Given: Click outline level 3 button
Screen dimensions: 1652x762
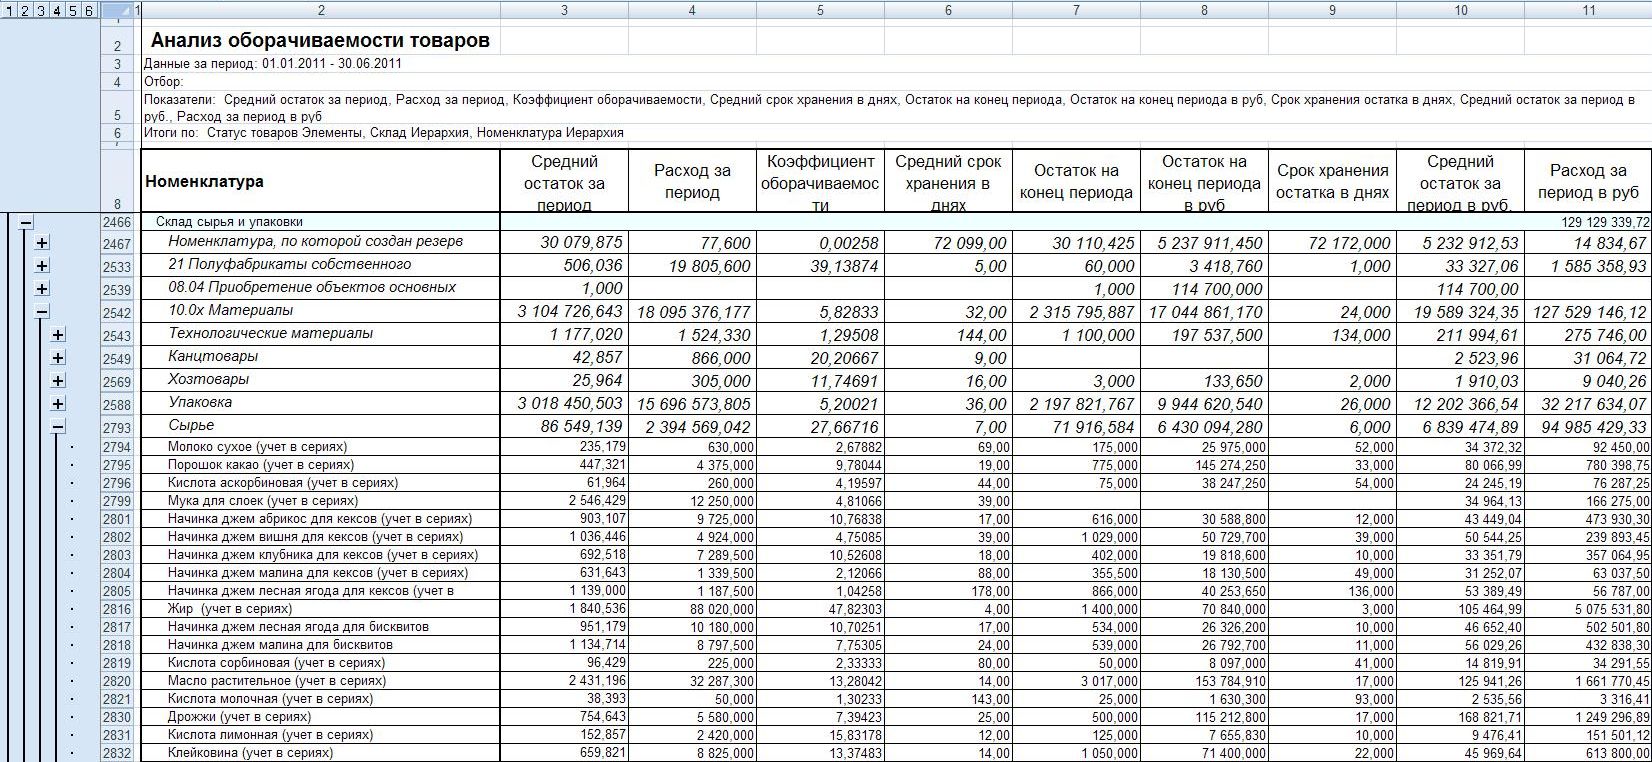Looking at the screenshot, I should coord(41,11).
